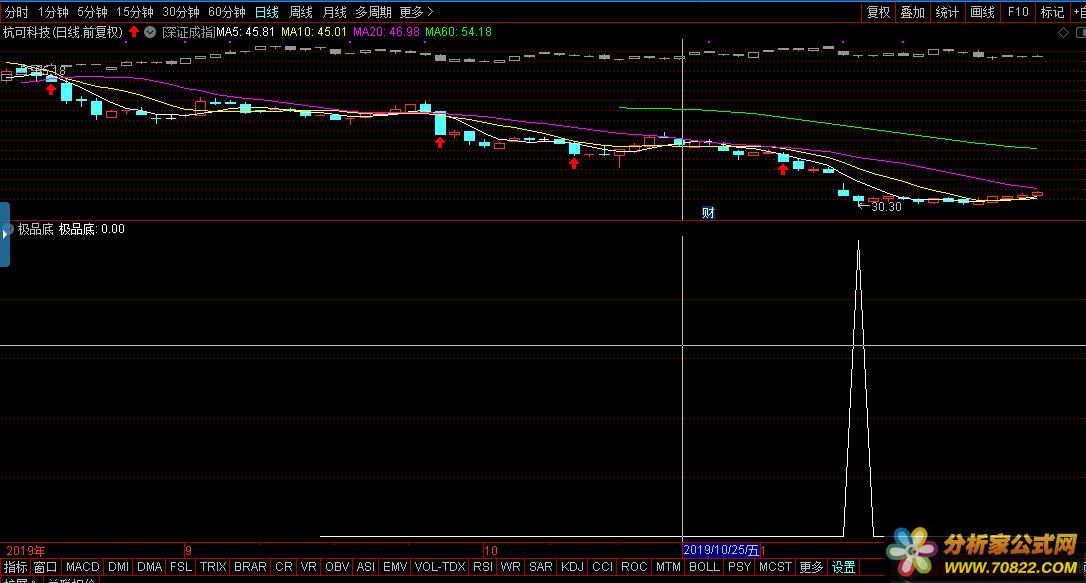Select the 5分钟 period tab
This screenshot has width=1086, height=583.
[92, 12]
